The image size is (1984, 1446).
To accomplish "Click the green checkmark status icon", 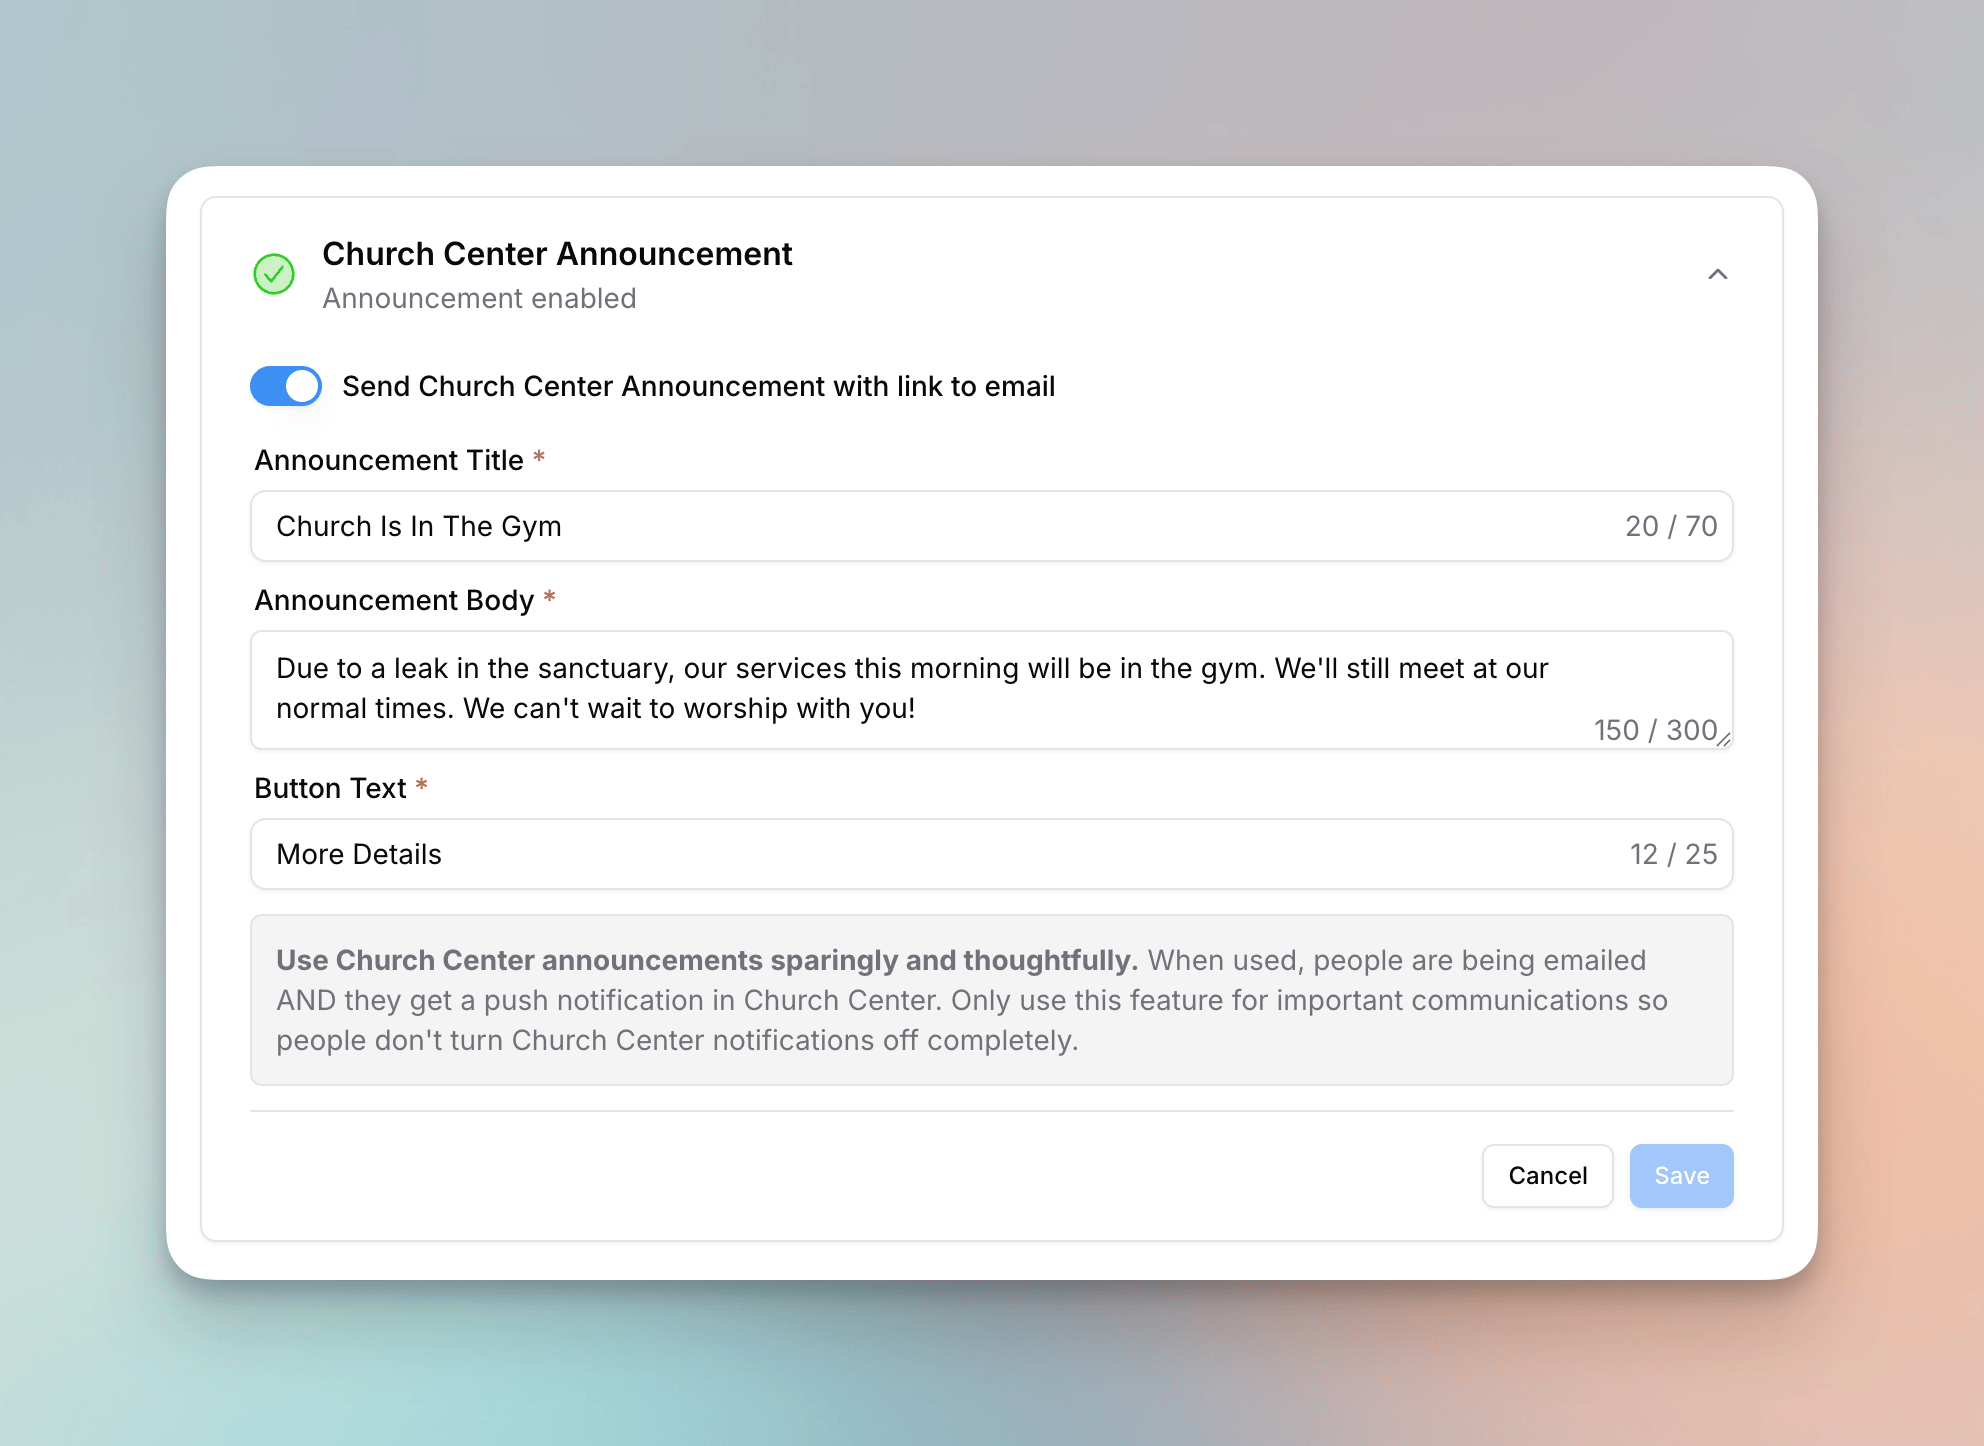I will [x=274, y=274].
